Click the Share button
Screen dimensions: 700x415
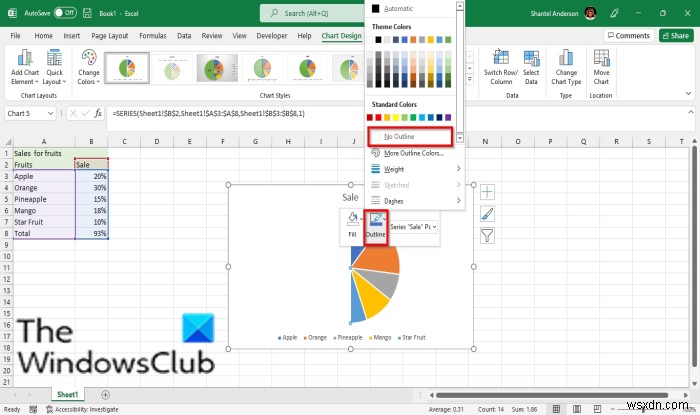(675, 36)
